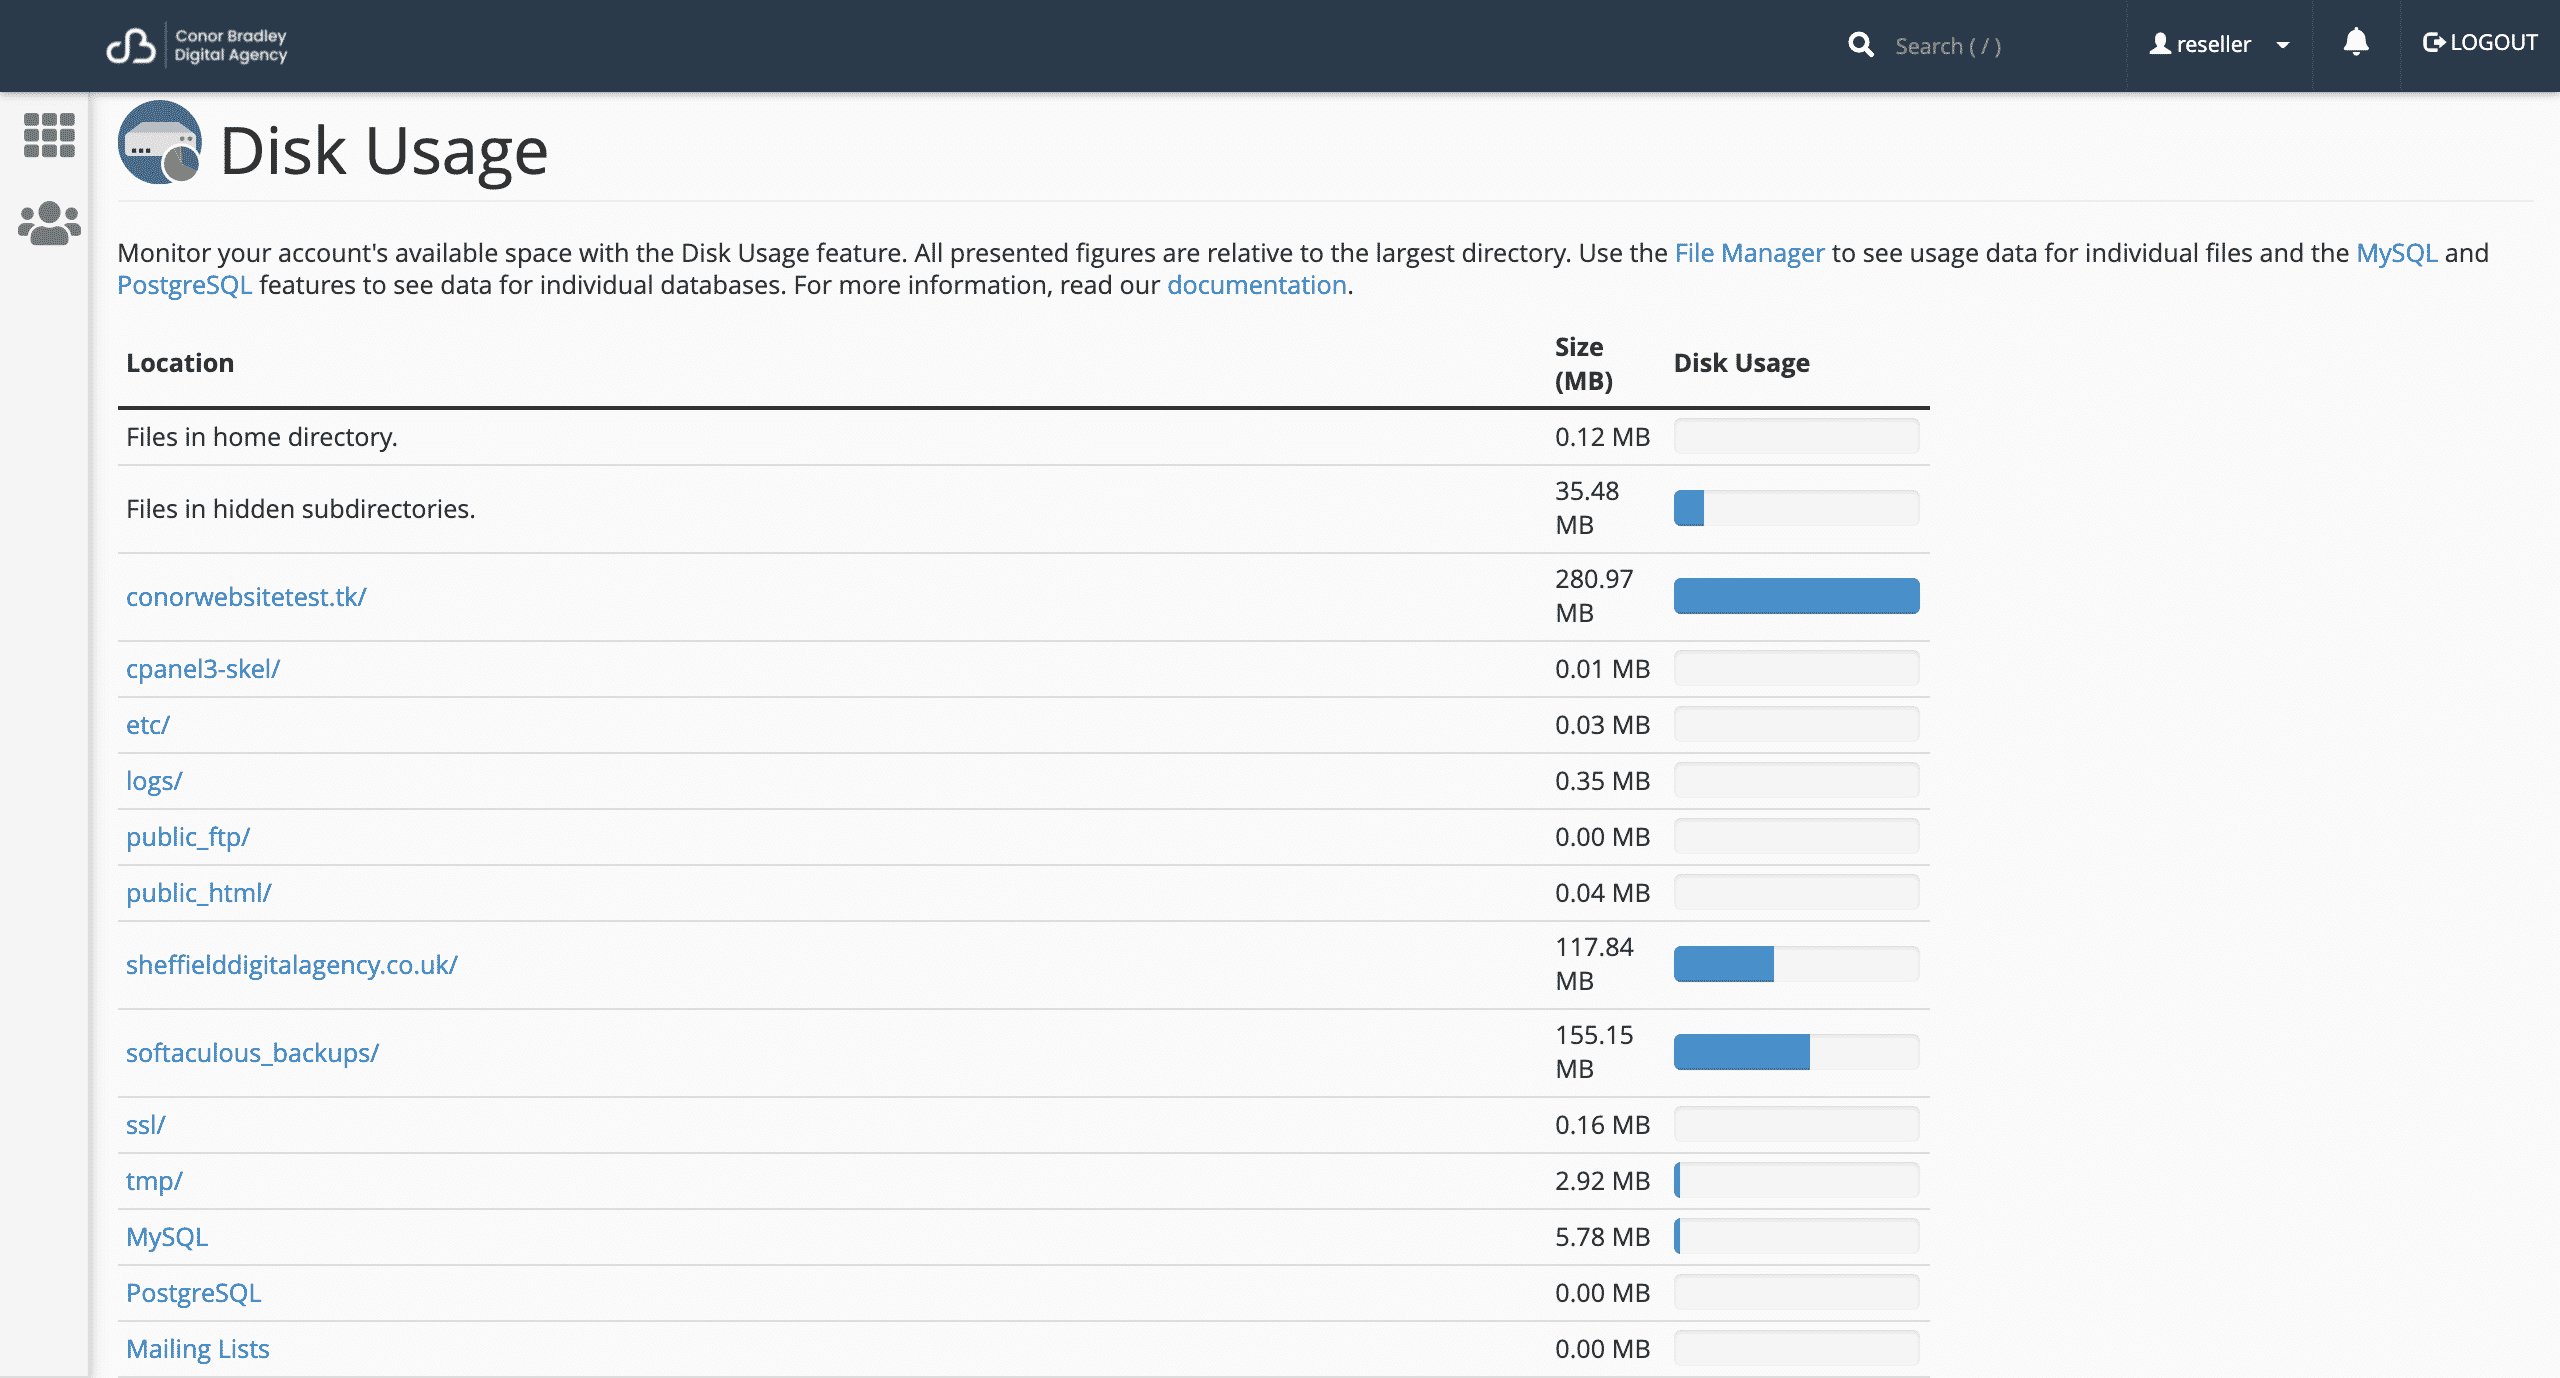
Task: Click the search magnifier icon
Action: click(x=1860, y=45)
